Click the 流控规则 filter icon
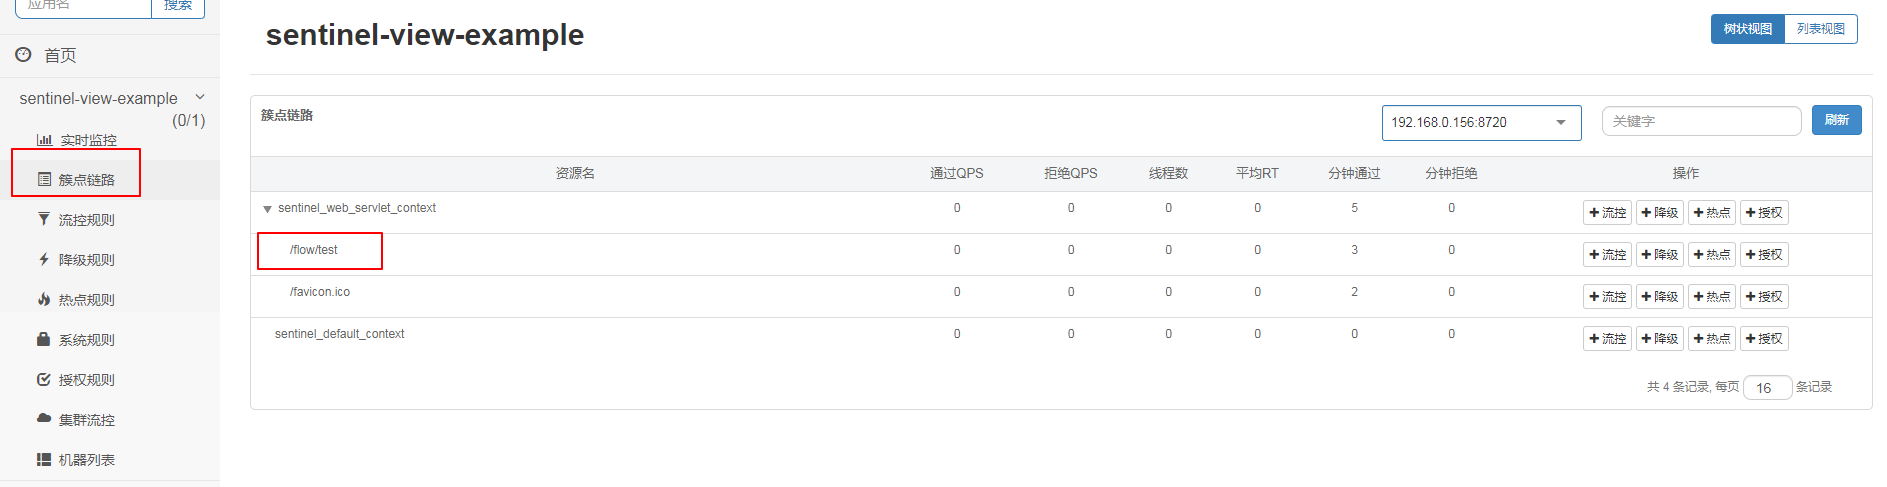1887x487 pixels. pos(44,219)
